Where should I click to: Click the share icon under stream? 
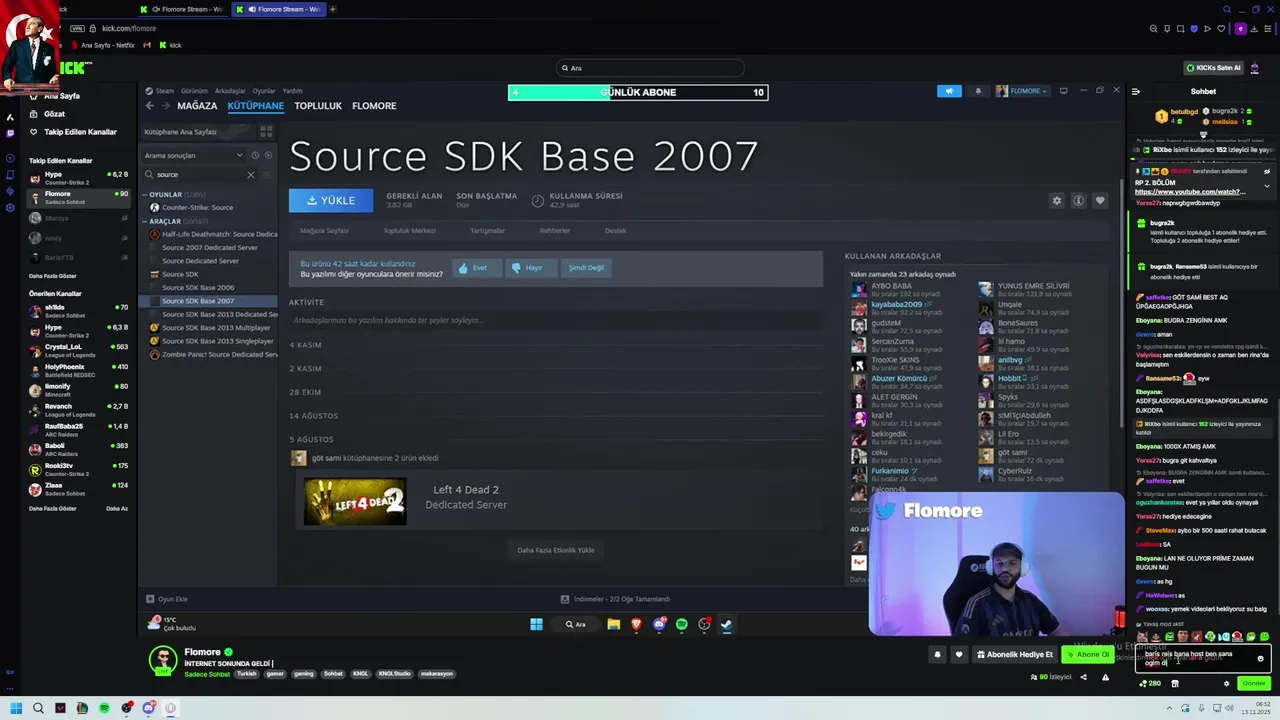1083,677
